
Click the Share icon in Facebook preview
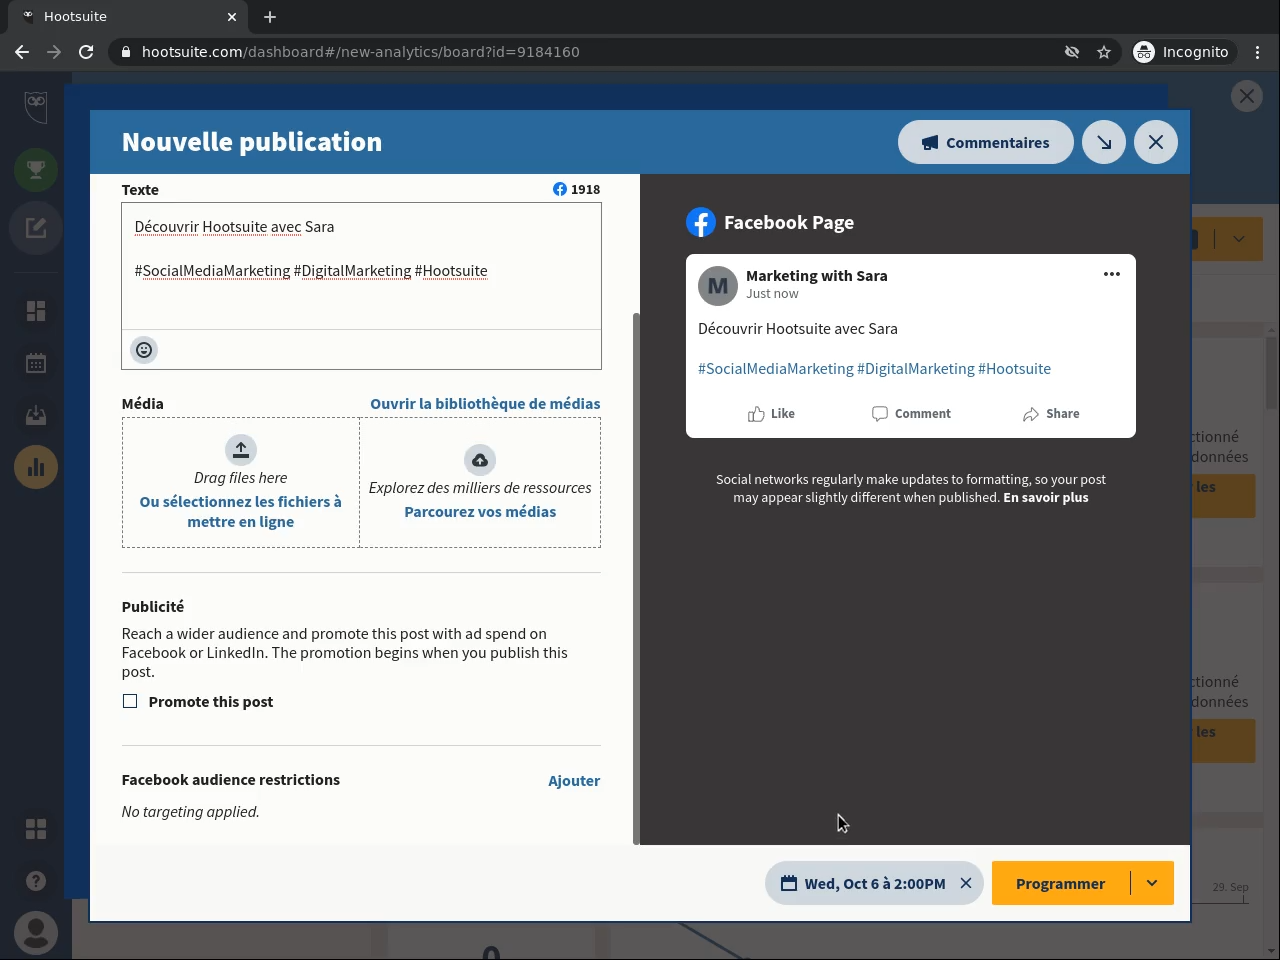coord(1031,414)
